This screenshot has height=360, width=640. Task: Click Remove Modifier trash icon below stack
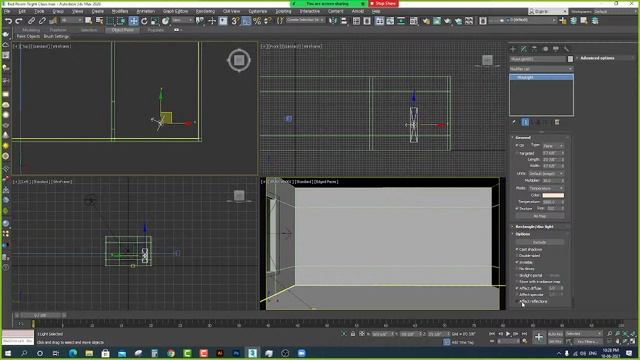pos(557,122)
